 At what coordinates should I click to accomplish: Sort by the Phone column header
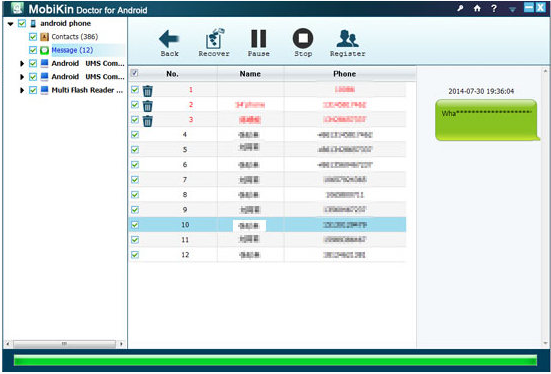pyautogui.click(x=344, y=74)
